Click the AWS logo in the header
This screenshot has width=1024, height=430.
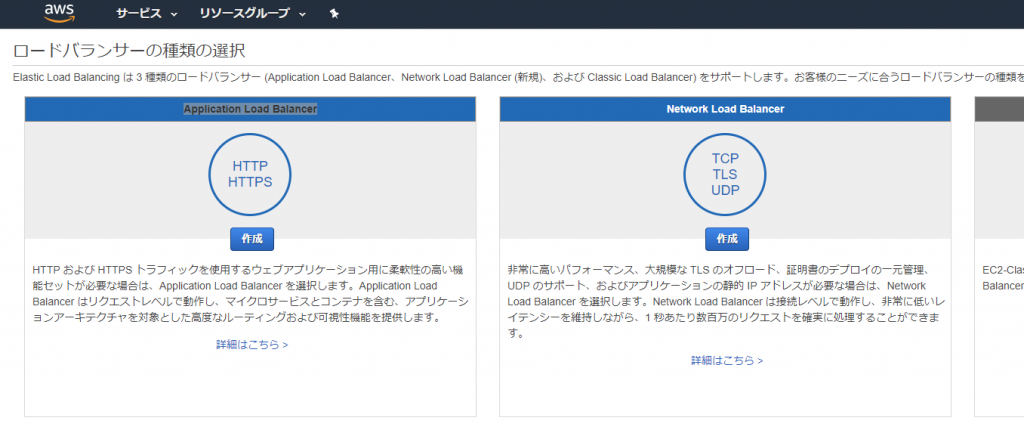(x=60, y=13)
